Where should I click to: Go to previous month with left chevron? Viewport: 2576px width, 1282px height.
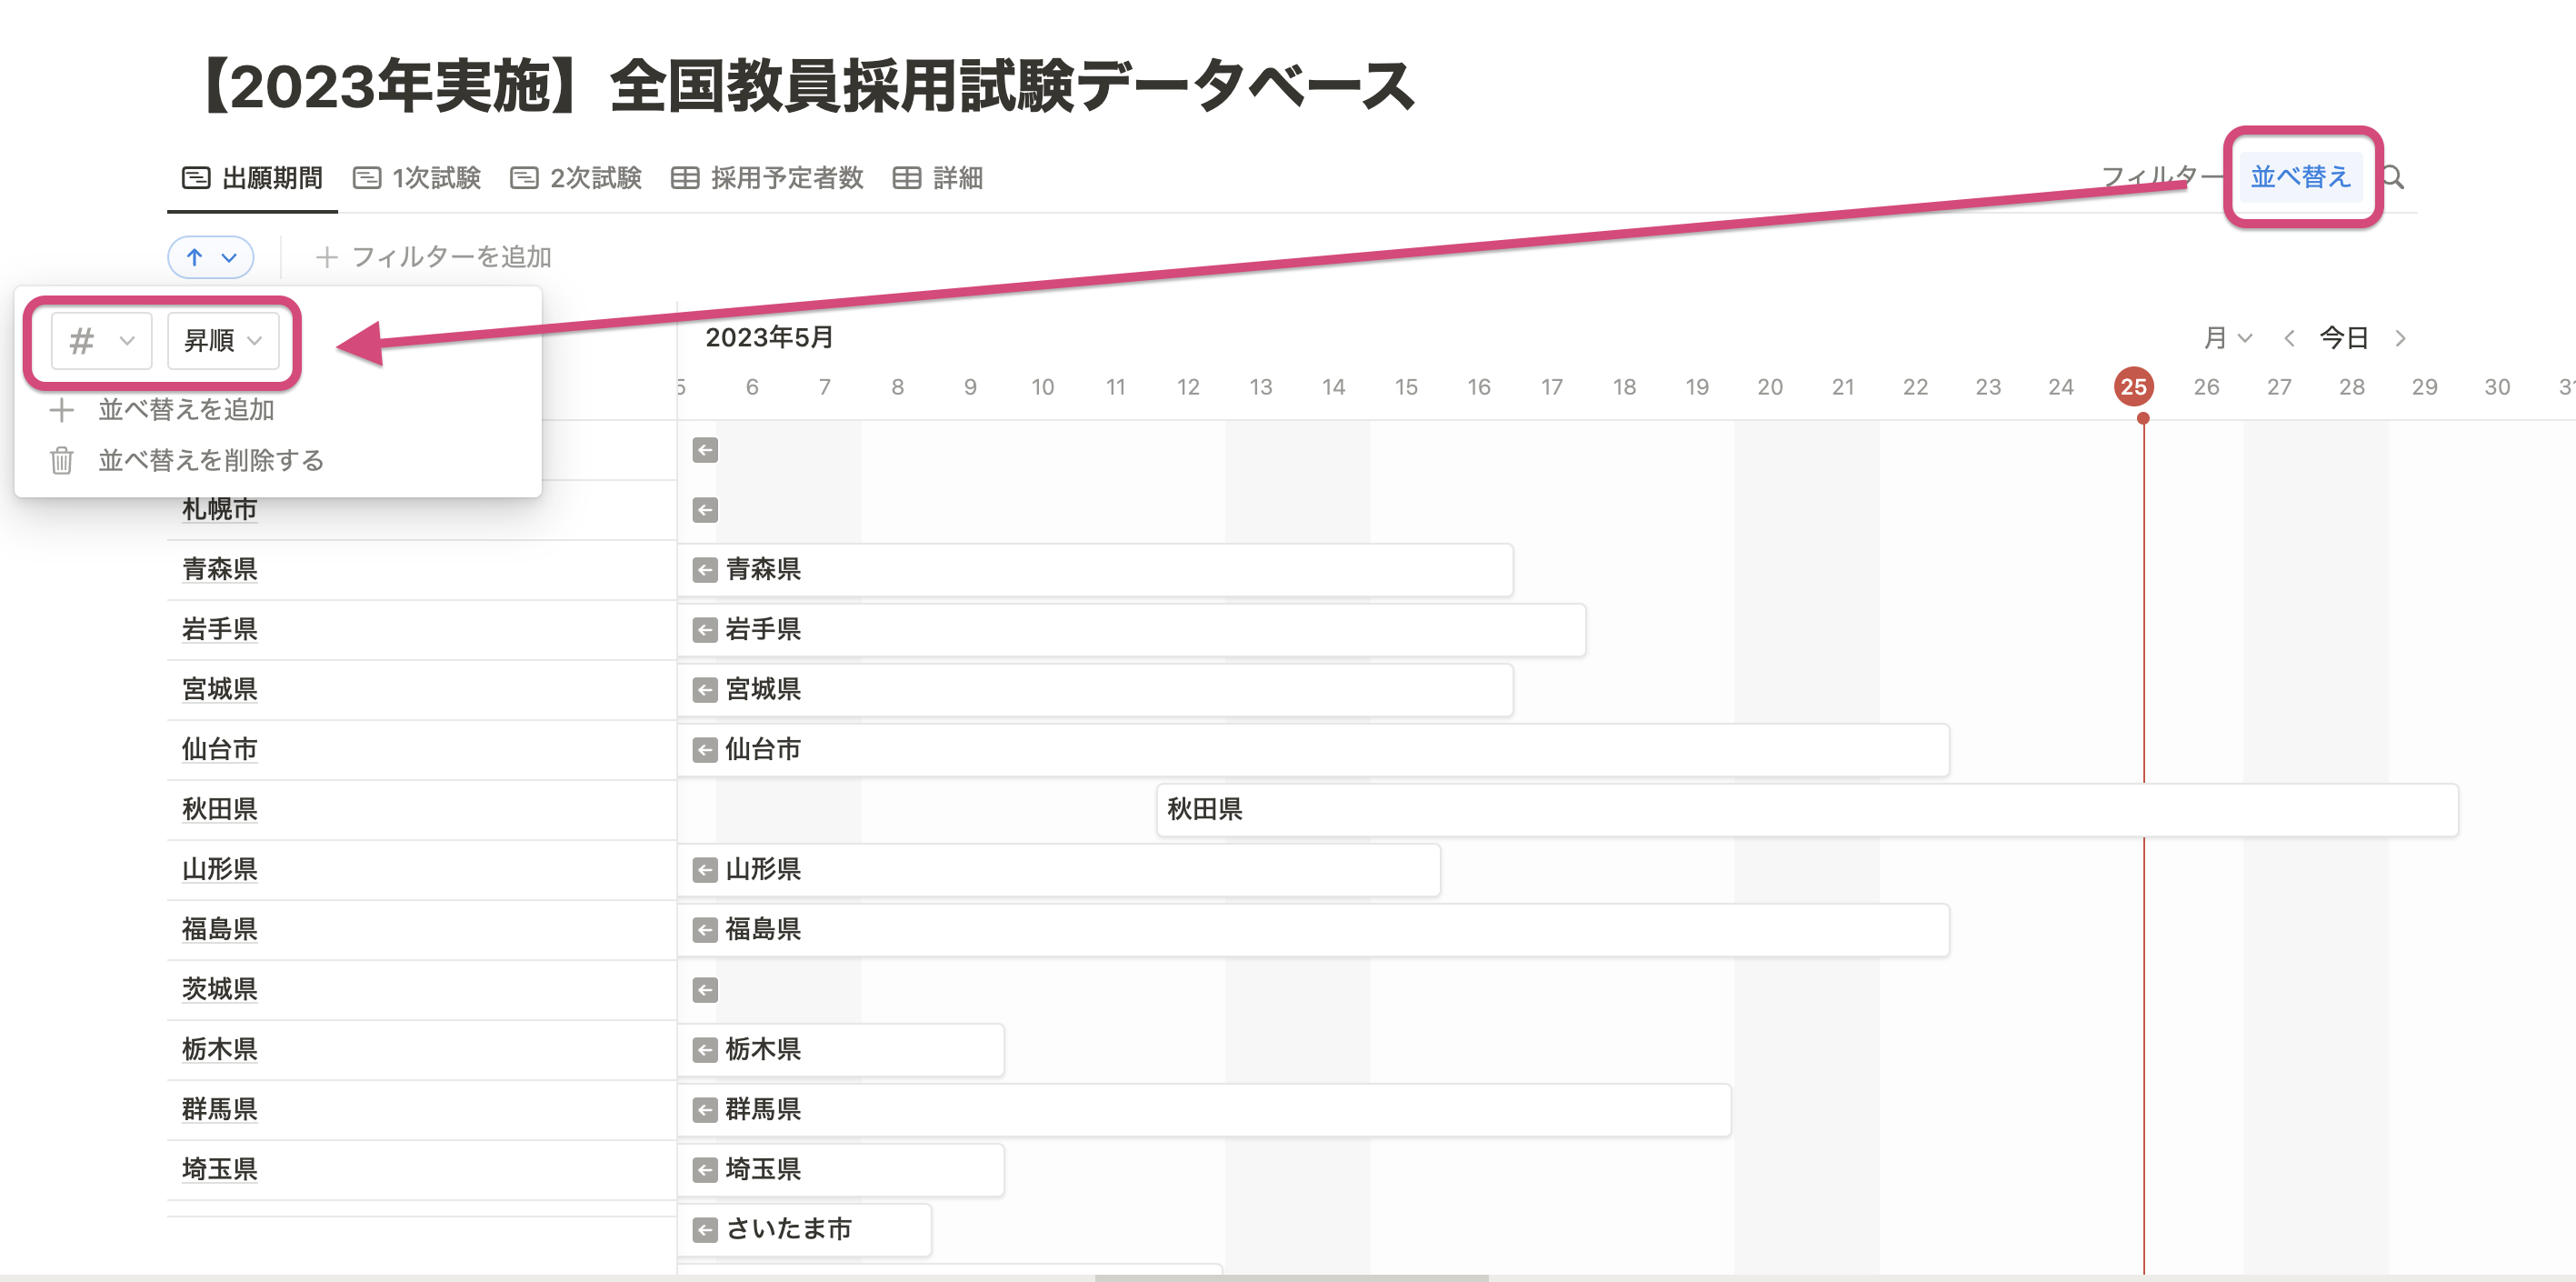2289,338
